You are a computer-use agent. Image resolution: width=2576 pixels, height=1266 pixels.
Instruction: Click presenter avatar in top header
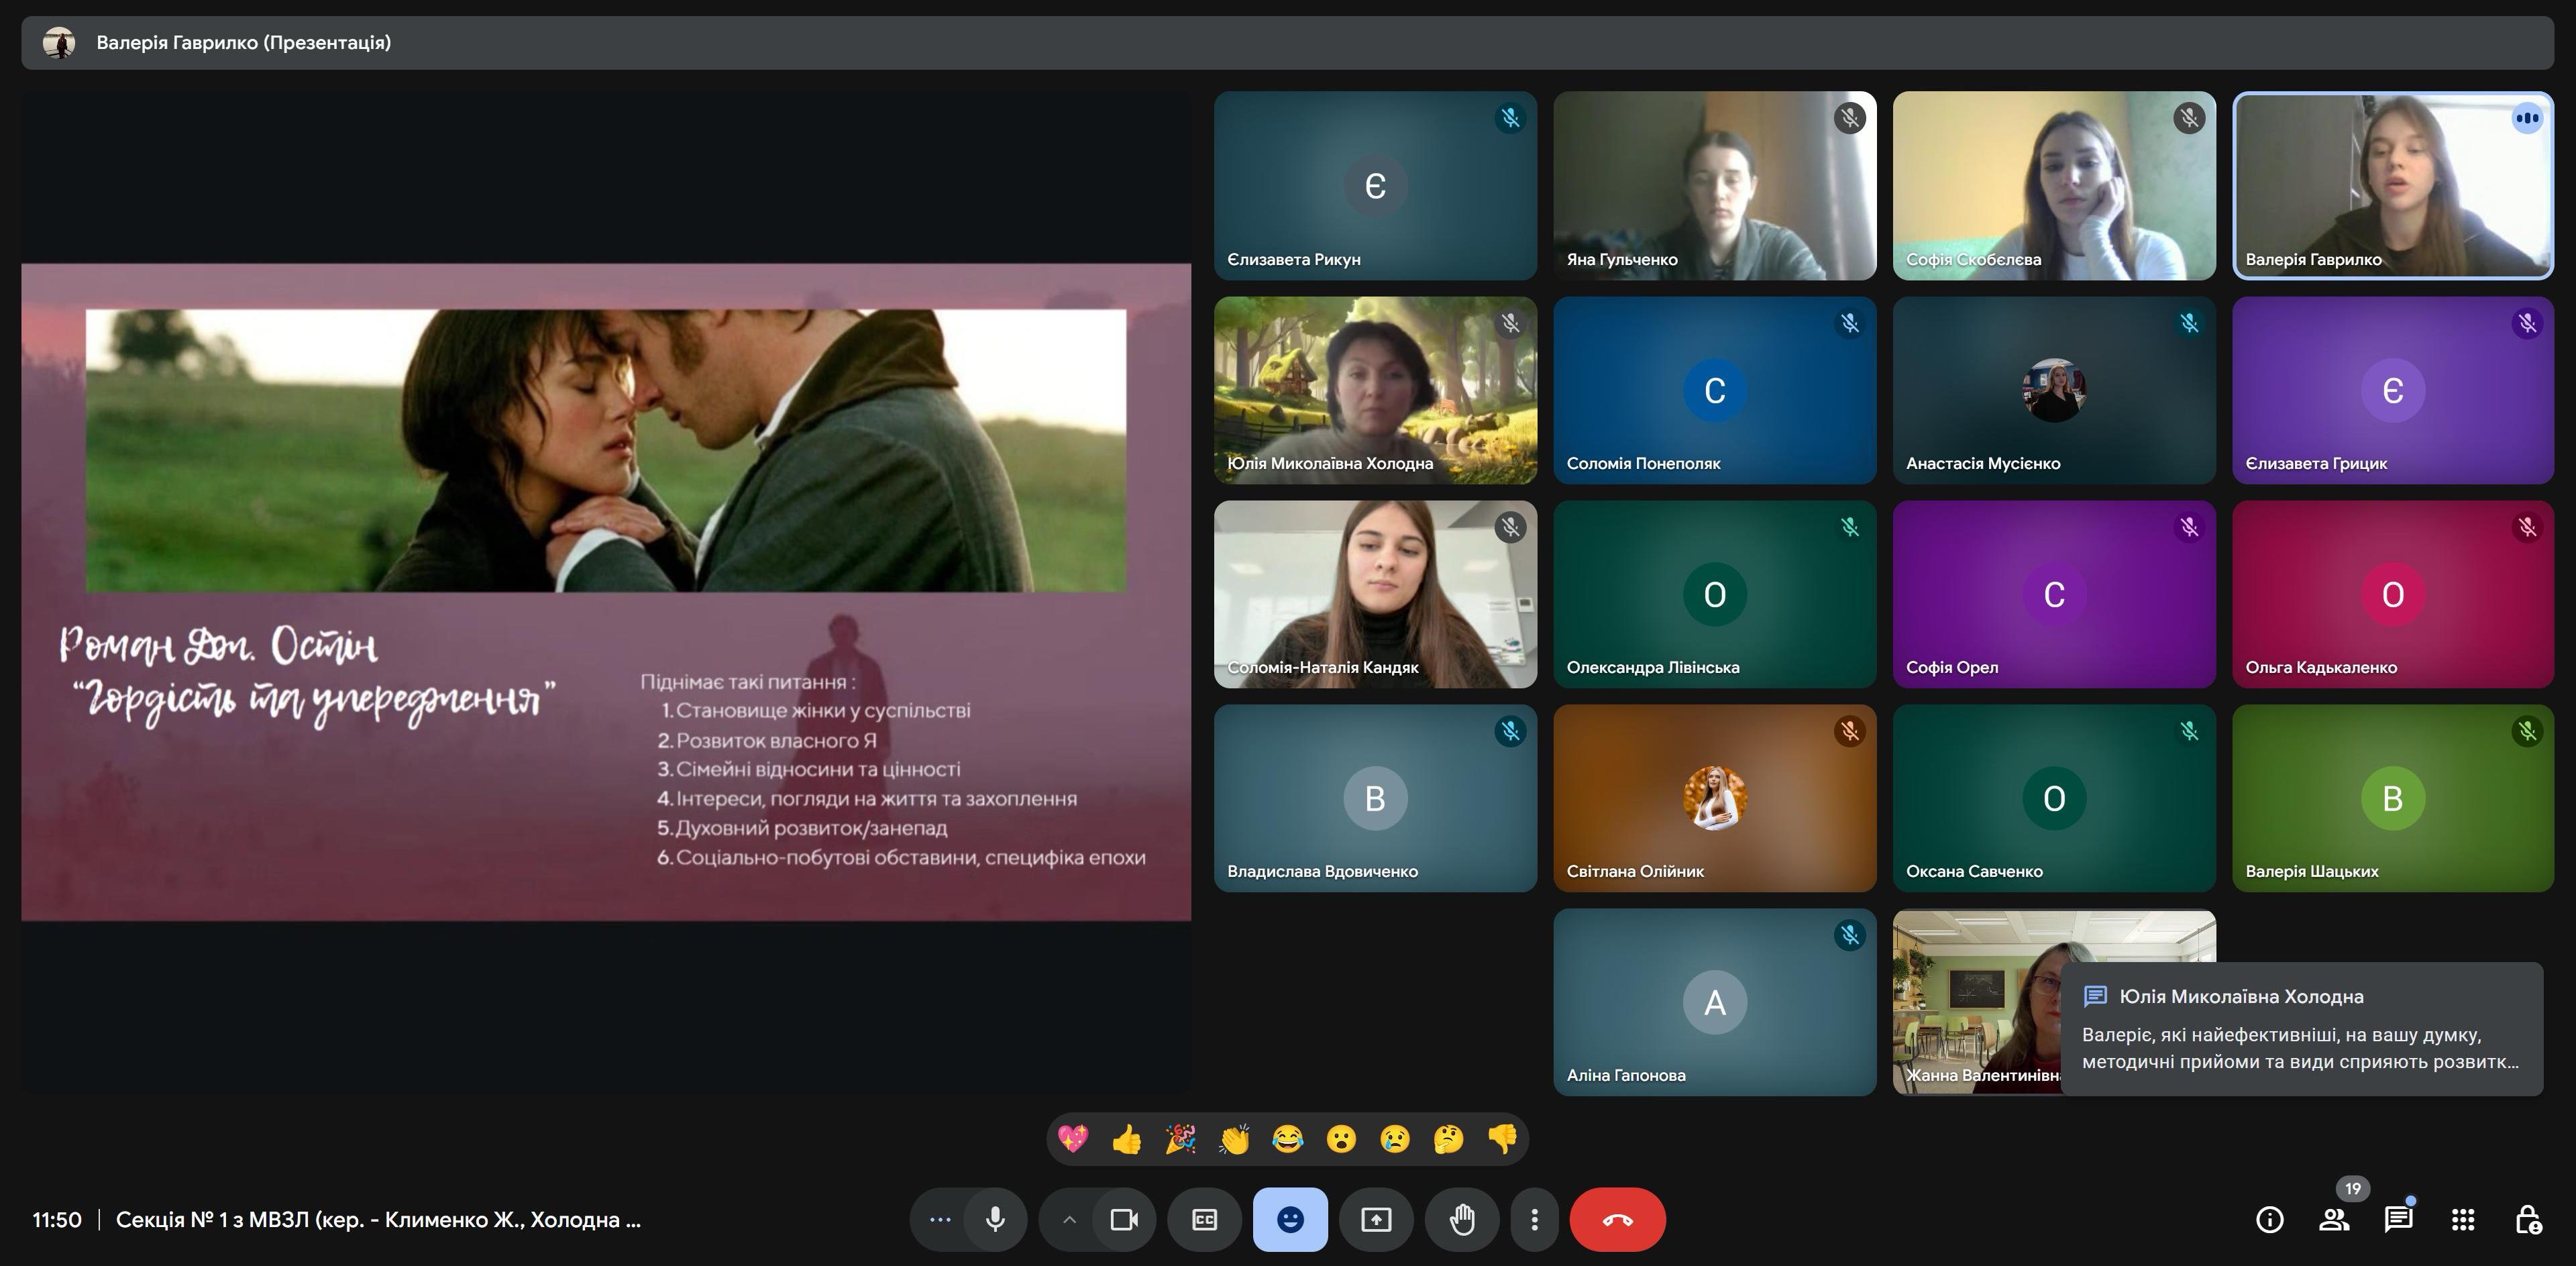click(59, 43)
